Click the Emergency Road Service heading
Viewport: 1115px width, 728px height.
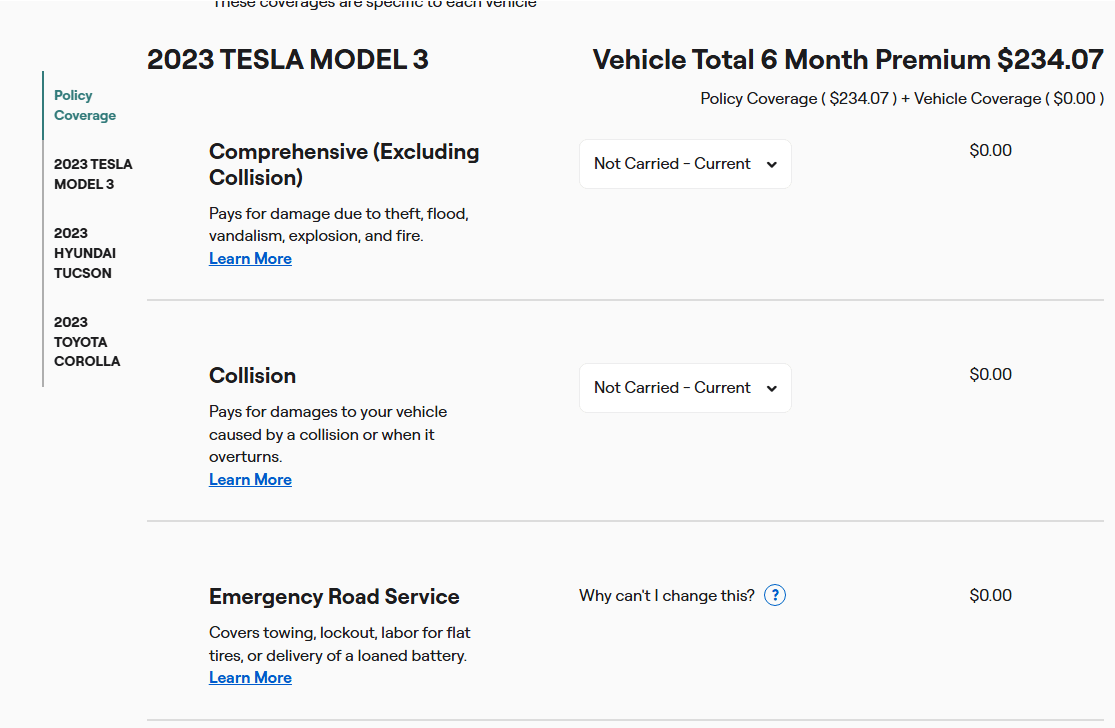coord(334,597)
